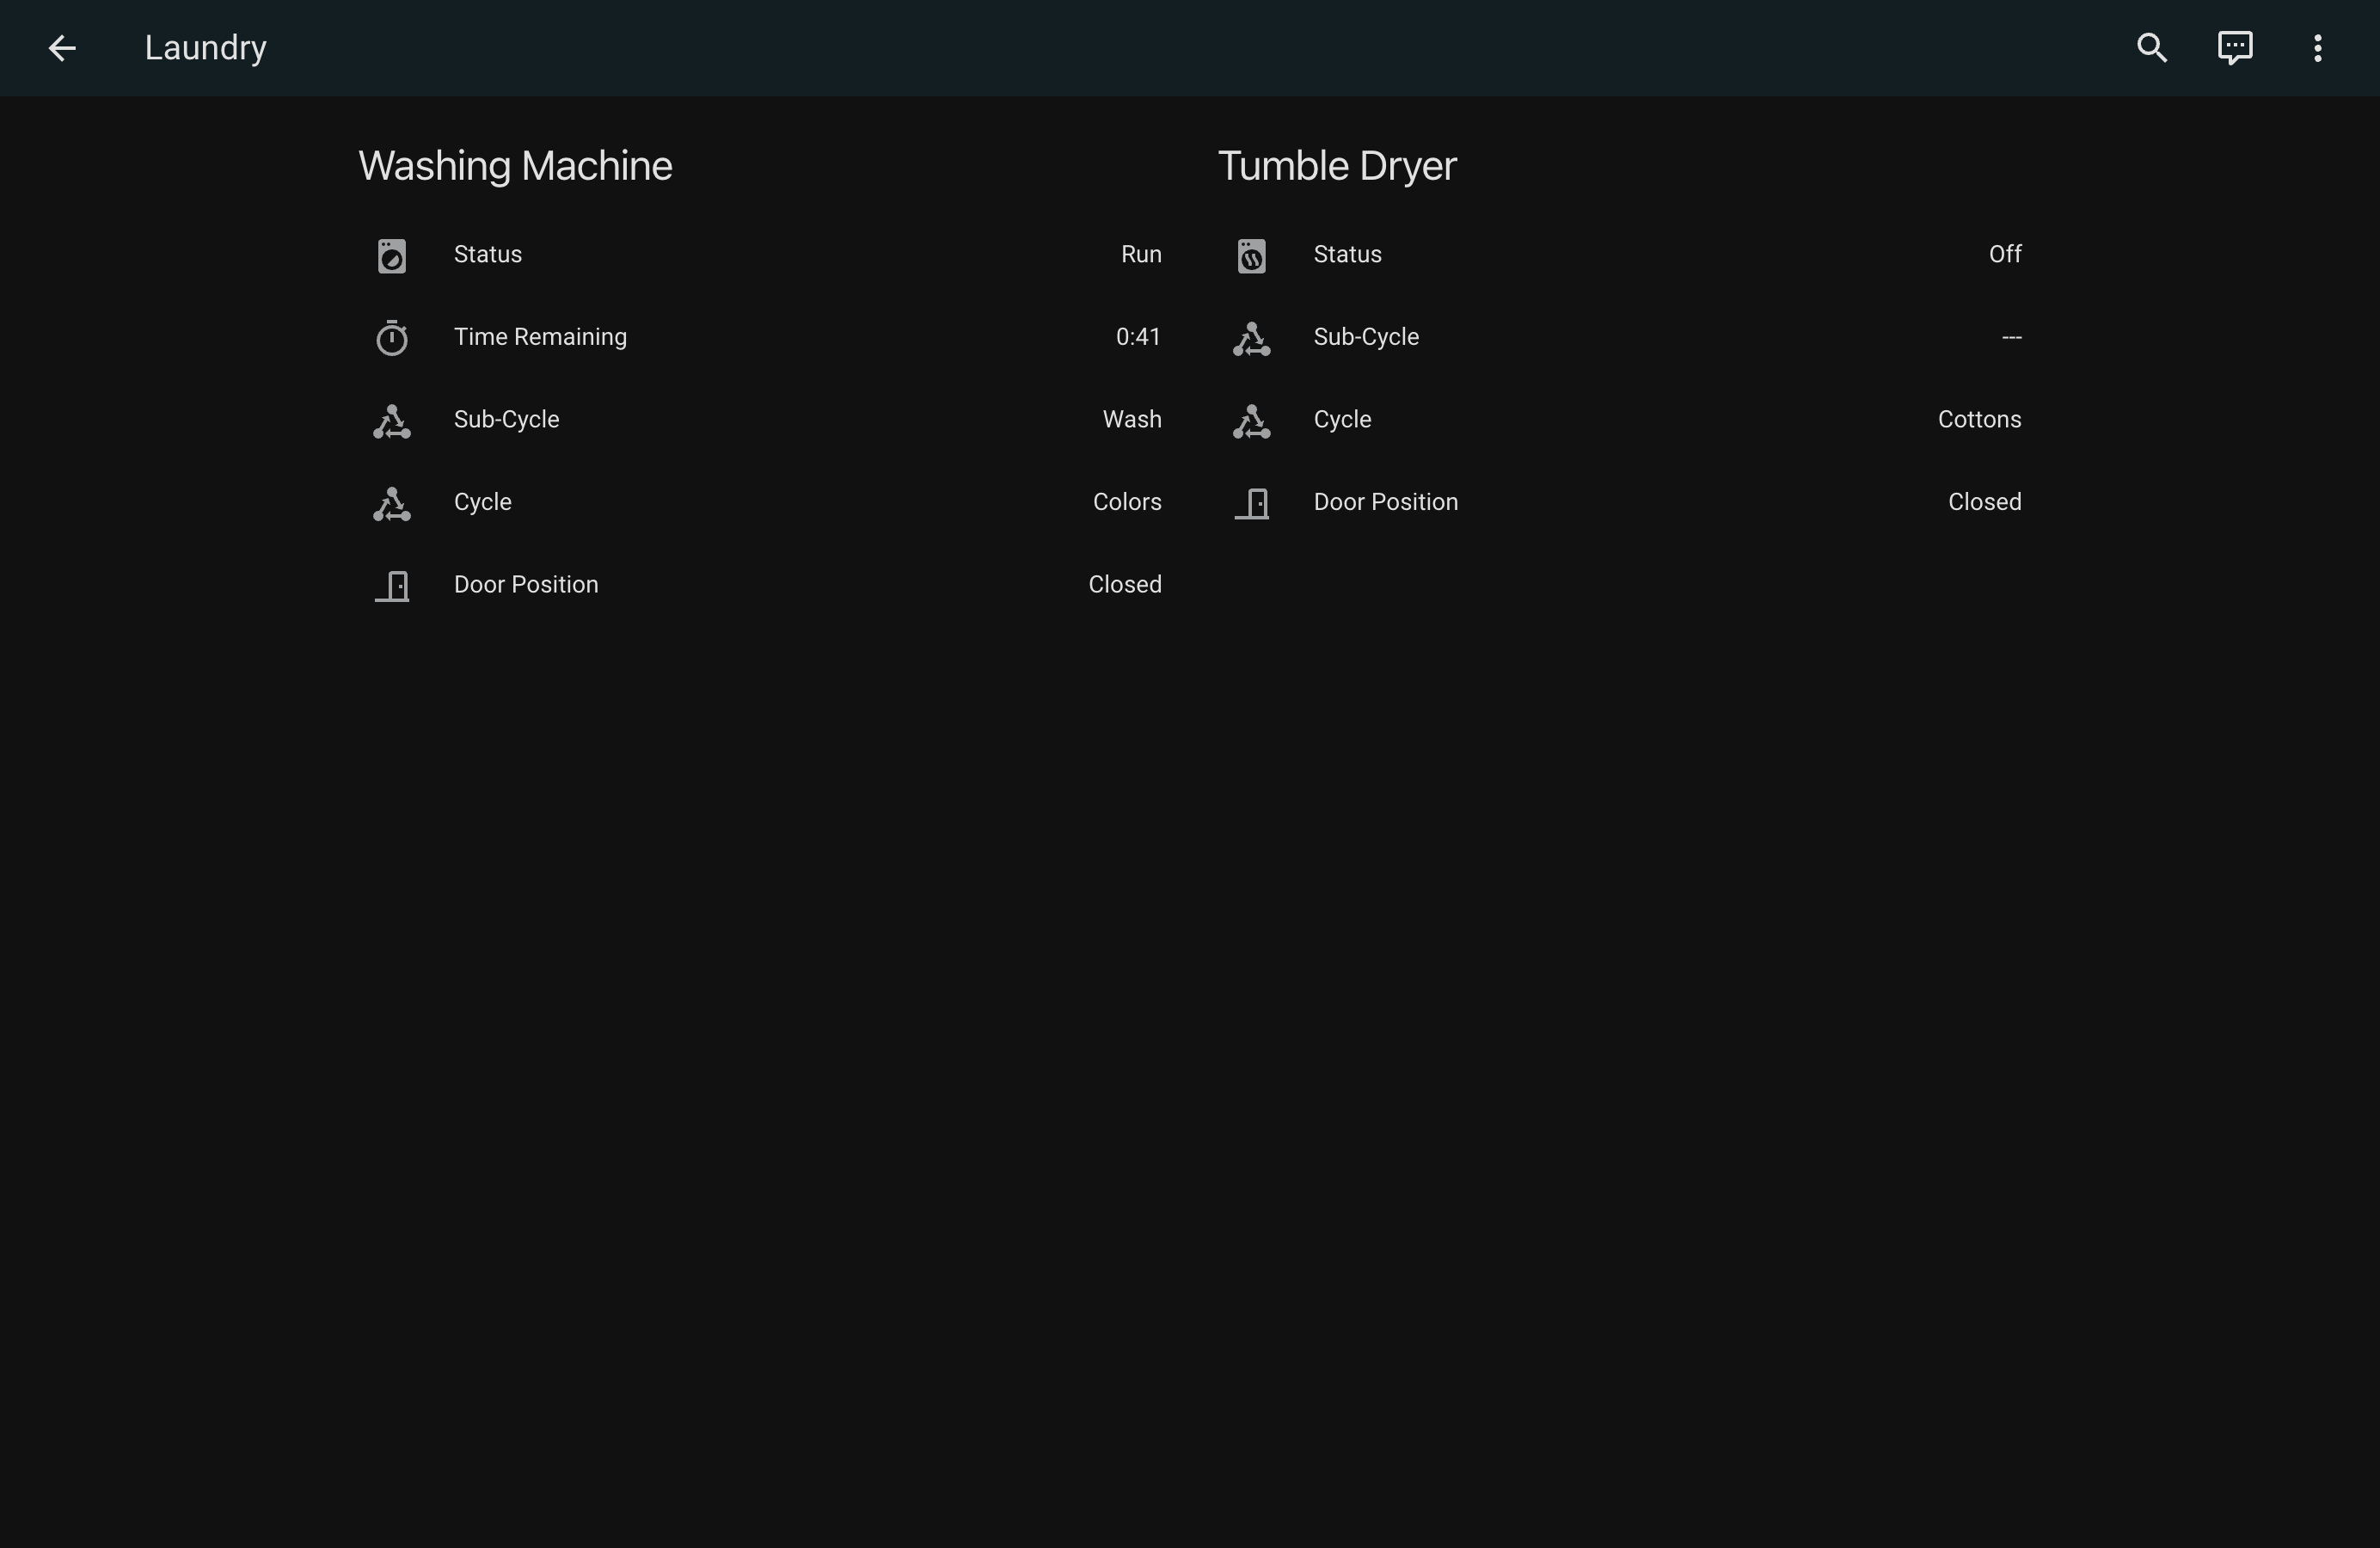Click the washing machine Sub-Cycle icon
2380x1548 pixels.
coord(392,421)
